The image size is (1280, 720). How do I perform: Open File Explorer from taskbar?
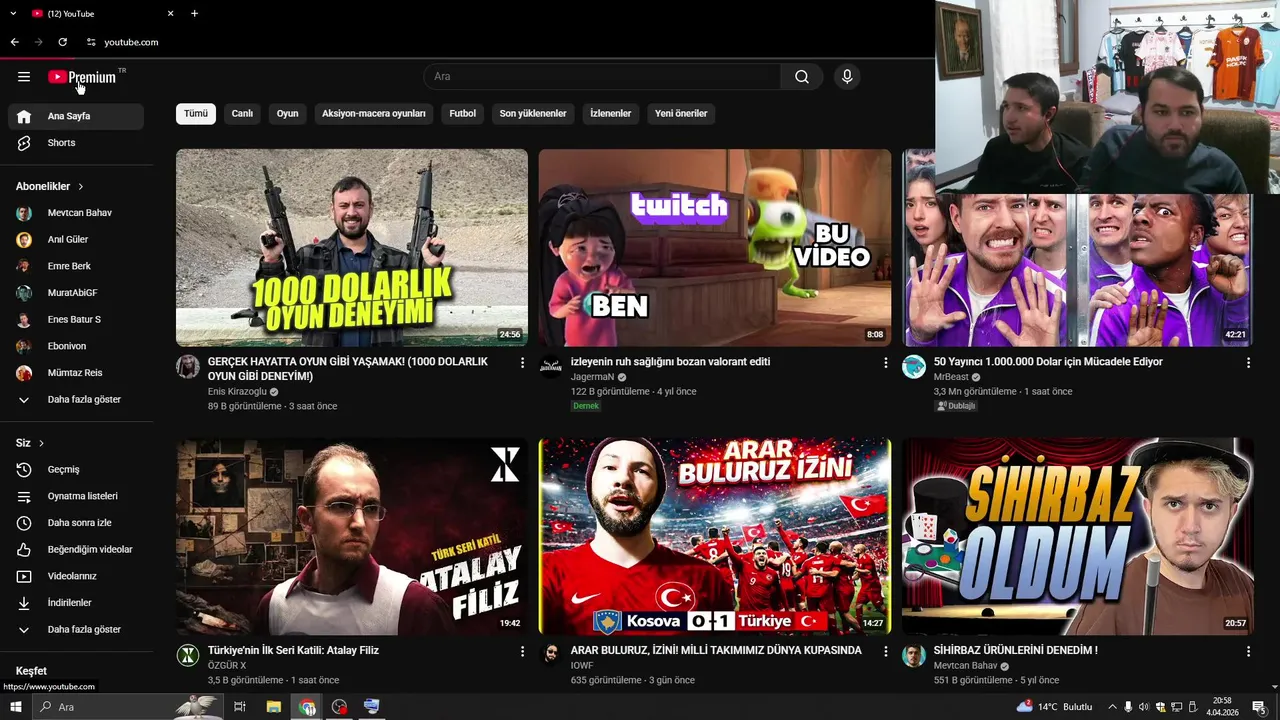(273, 707)
